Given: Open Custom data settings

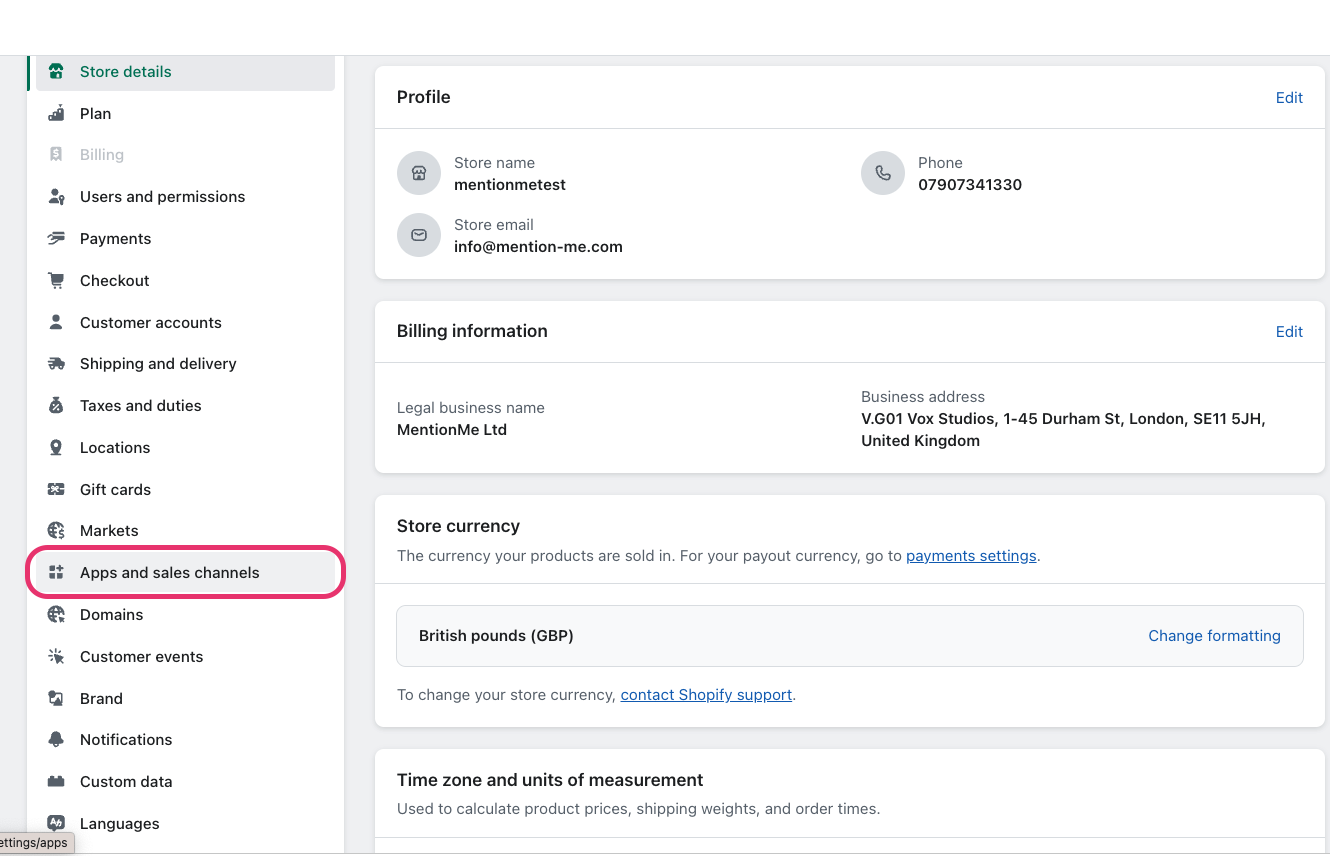Looking at the screenshot, I should [185, 782].
